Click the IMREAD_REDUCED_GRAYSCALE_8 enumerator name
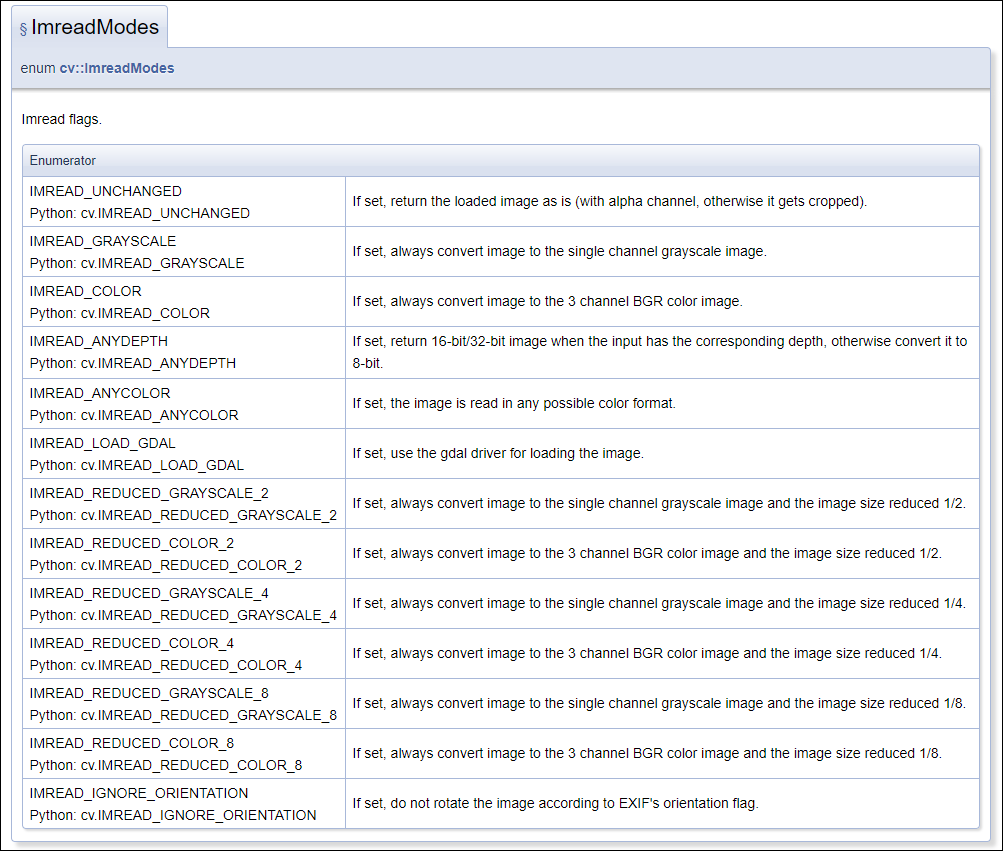Image resolution: width=1003 pixels, height=851 pixels. point(149,693)
